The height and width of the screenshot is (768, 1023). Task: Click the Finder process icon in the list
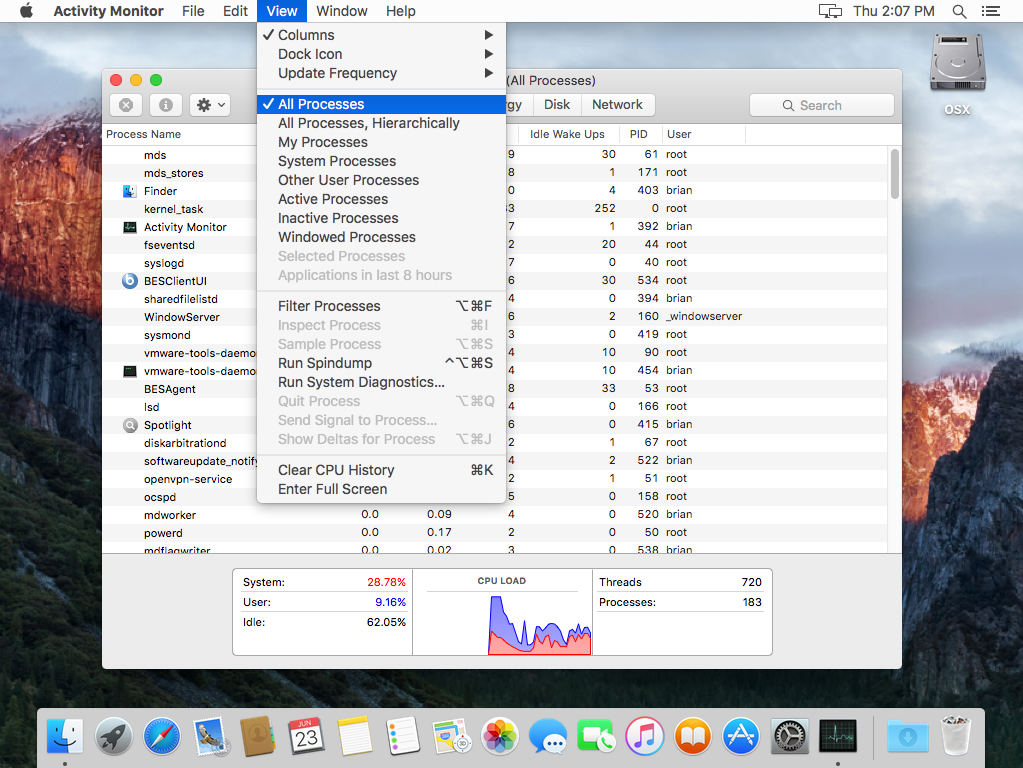[x=130, y=191]
